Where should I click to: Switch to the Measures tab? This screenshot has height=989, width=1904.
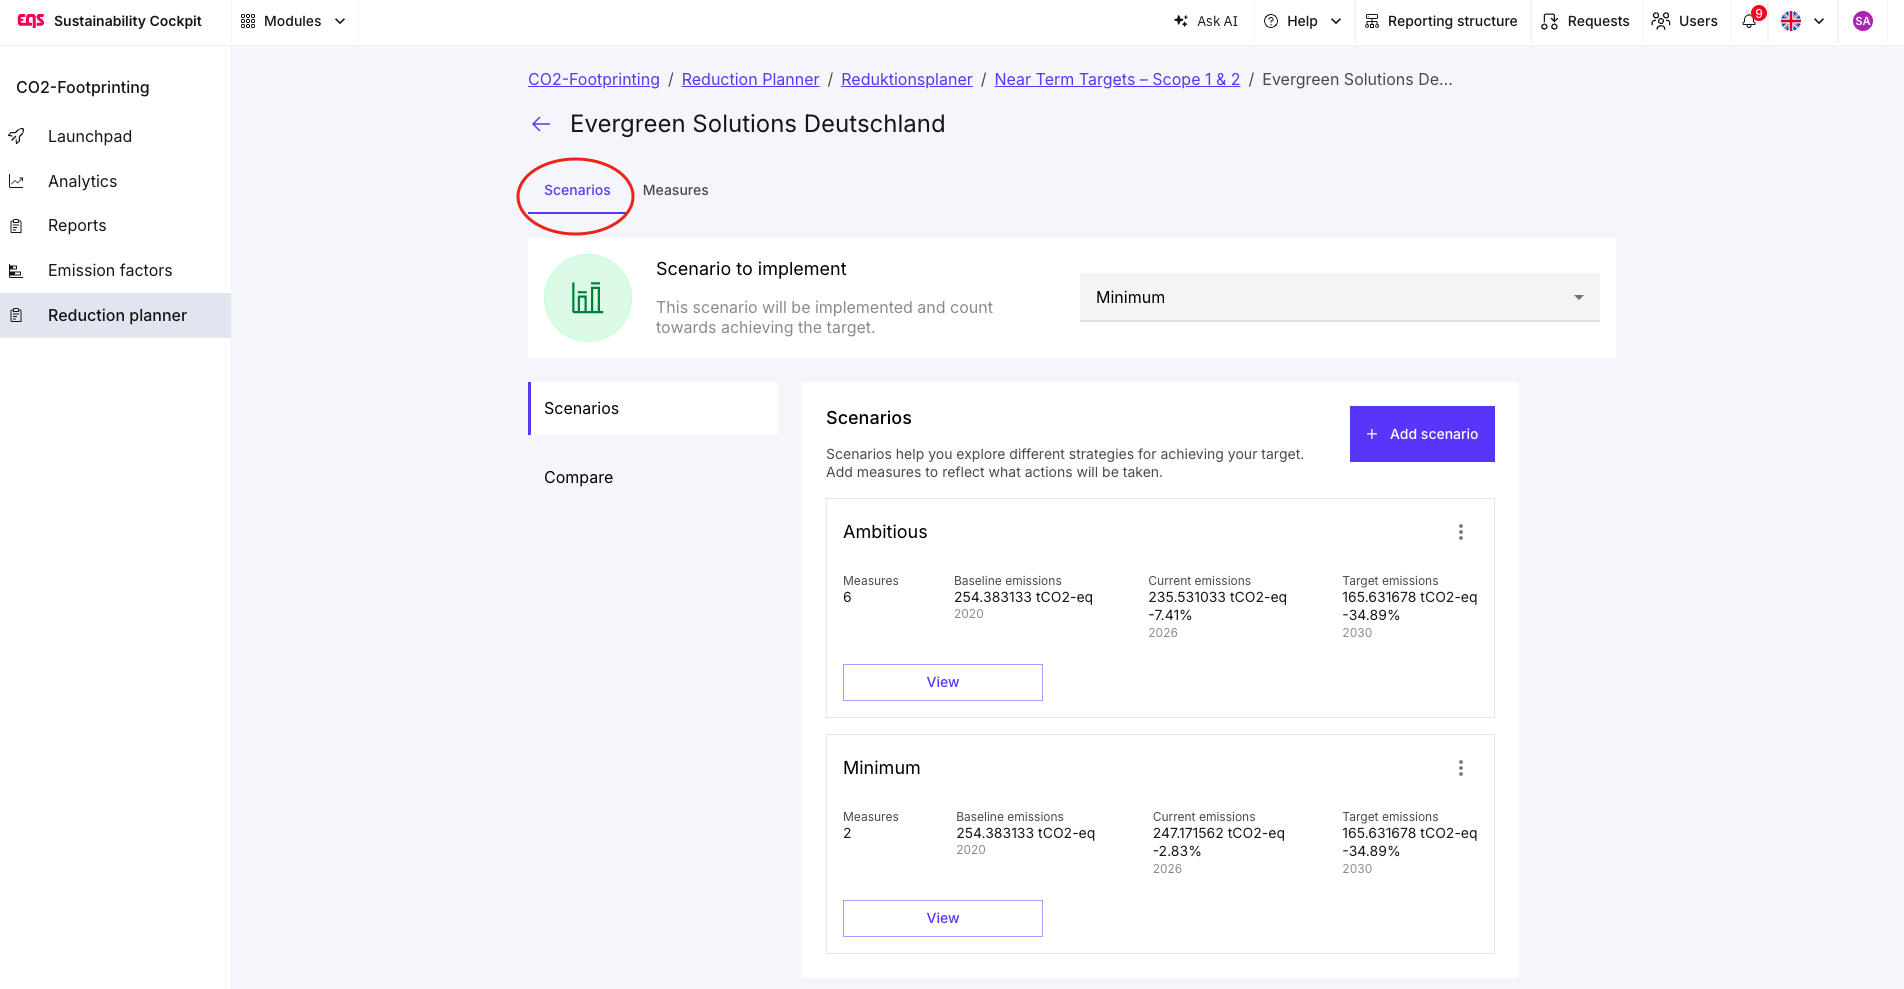pos(676,190)
